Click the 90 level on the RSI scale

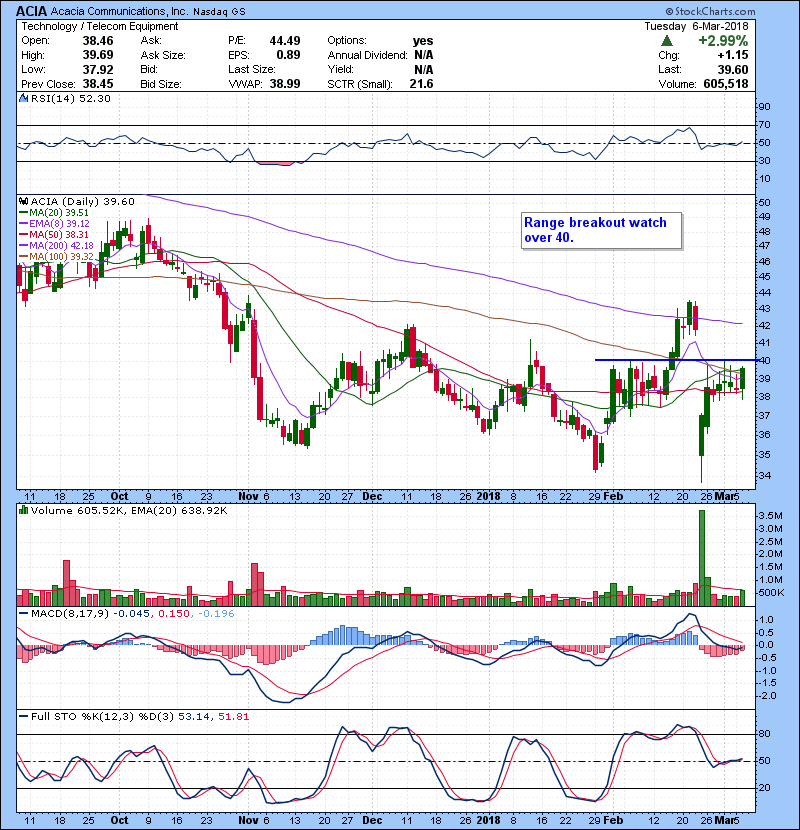pos(765,107)
